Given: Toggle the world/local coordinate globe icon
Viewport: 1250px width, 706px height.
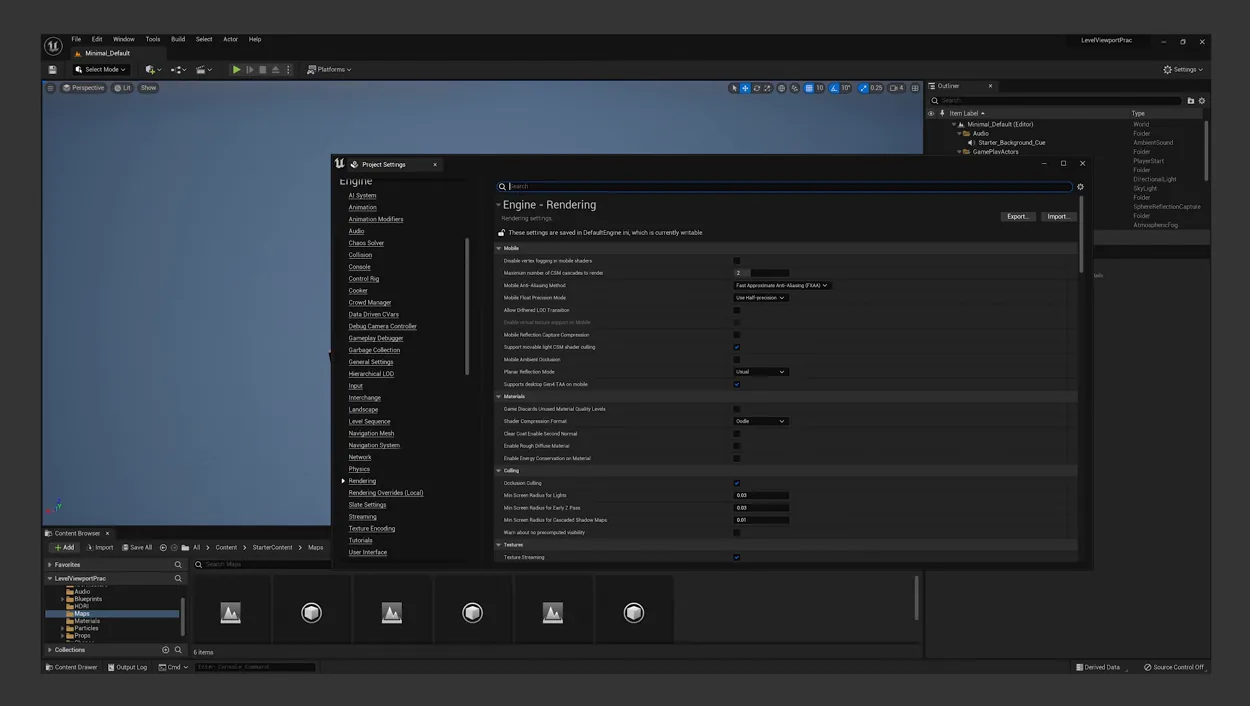Looking at the screenshot, I should [782, 88].
